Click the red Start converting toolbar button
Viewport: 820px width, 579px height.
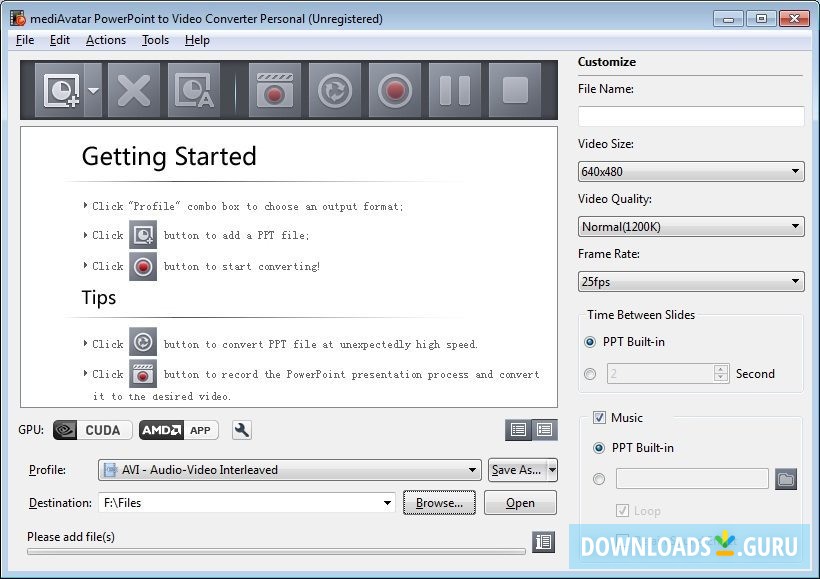[x=394, y=90]
